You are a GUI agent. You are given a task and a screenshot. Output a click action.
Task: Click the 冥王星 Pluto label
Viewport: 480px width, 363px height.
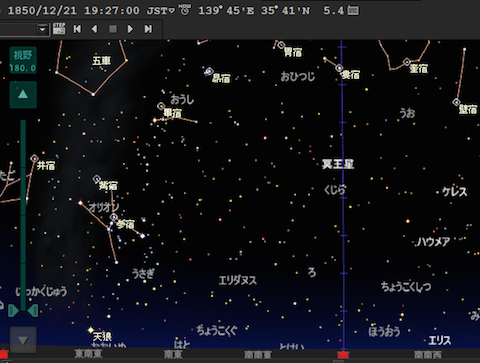[338, 164]
